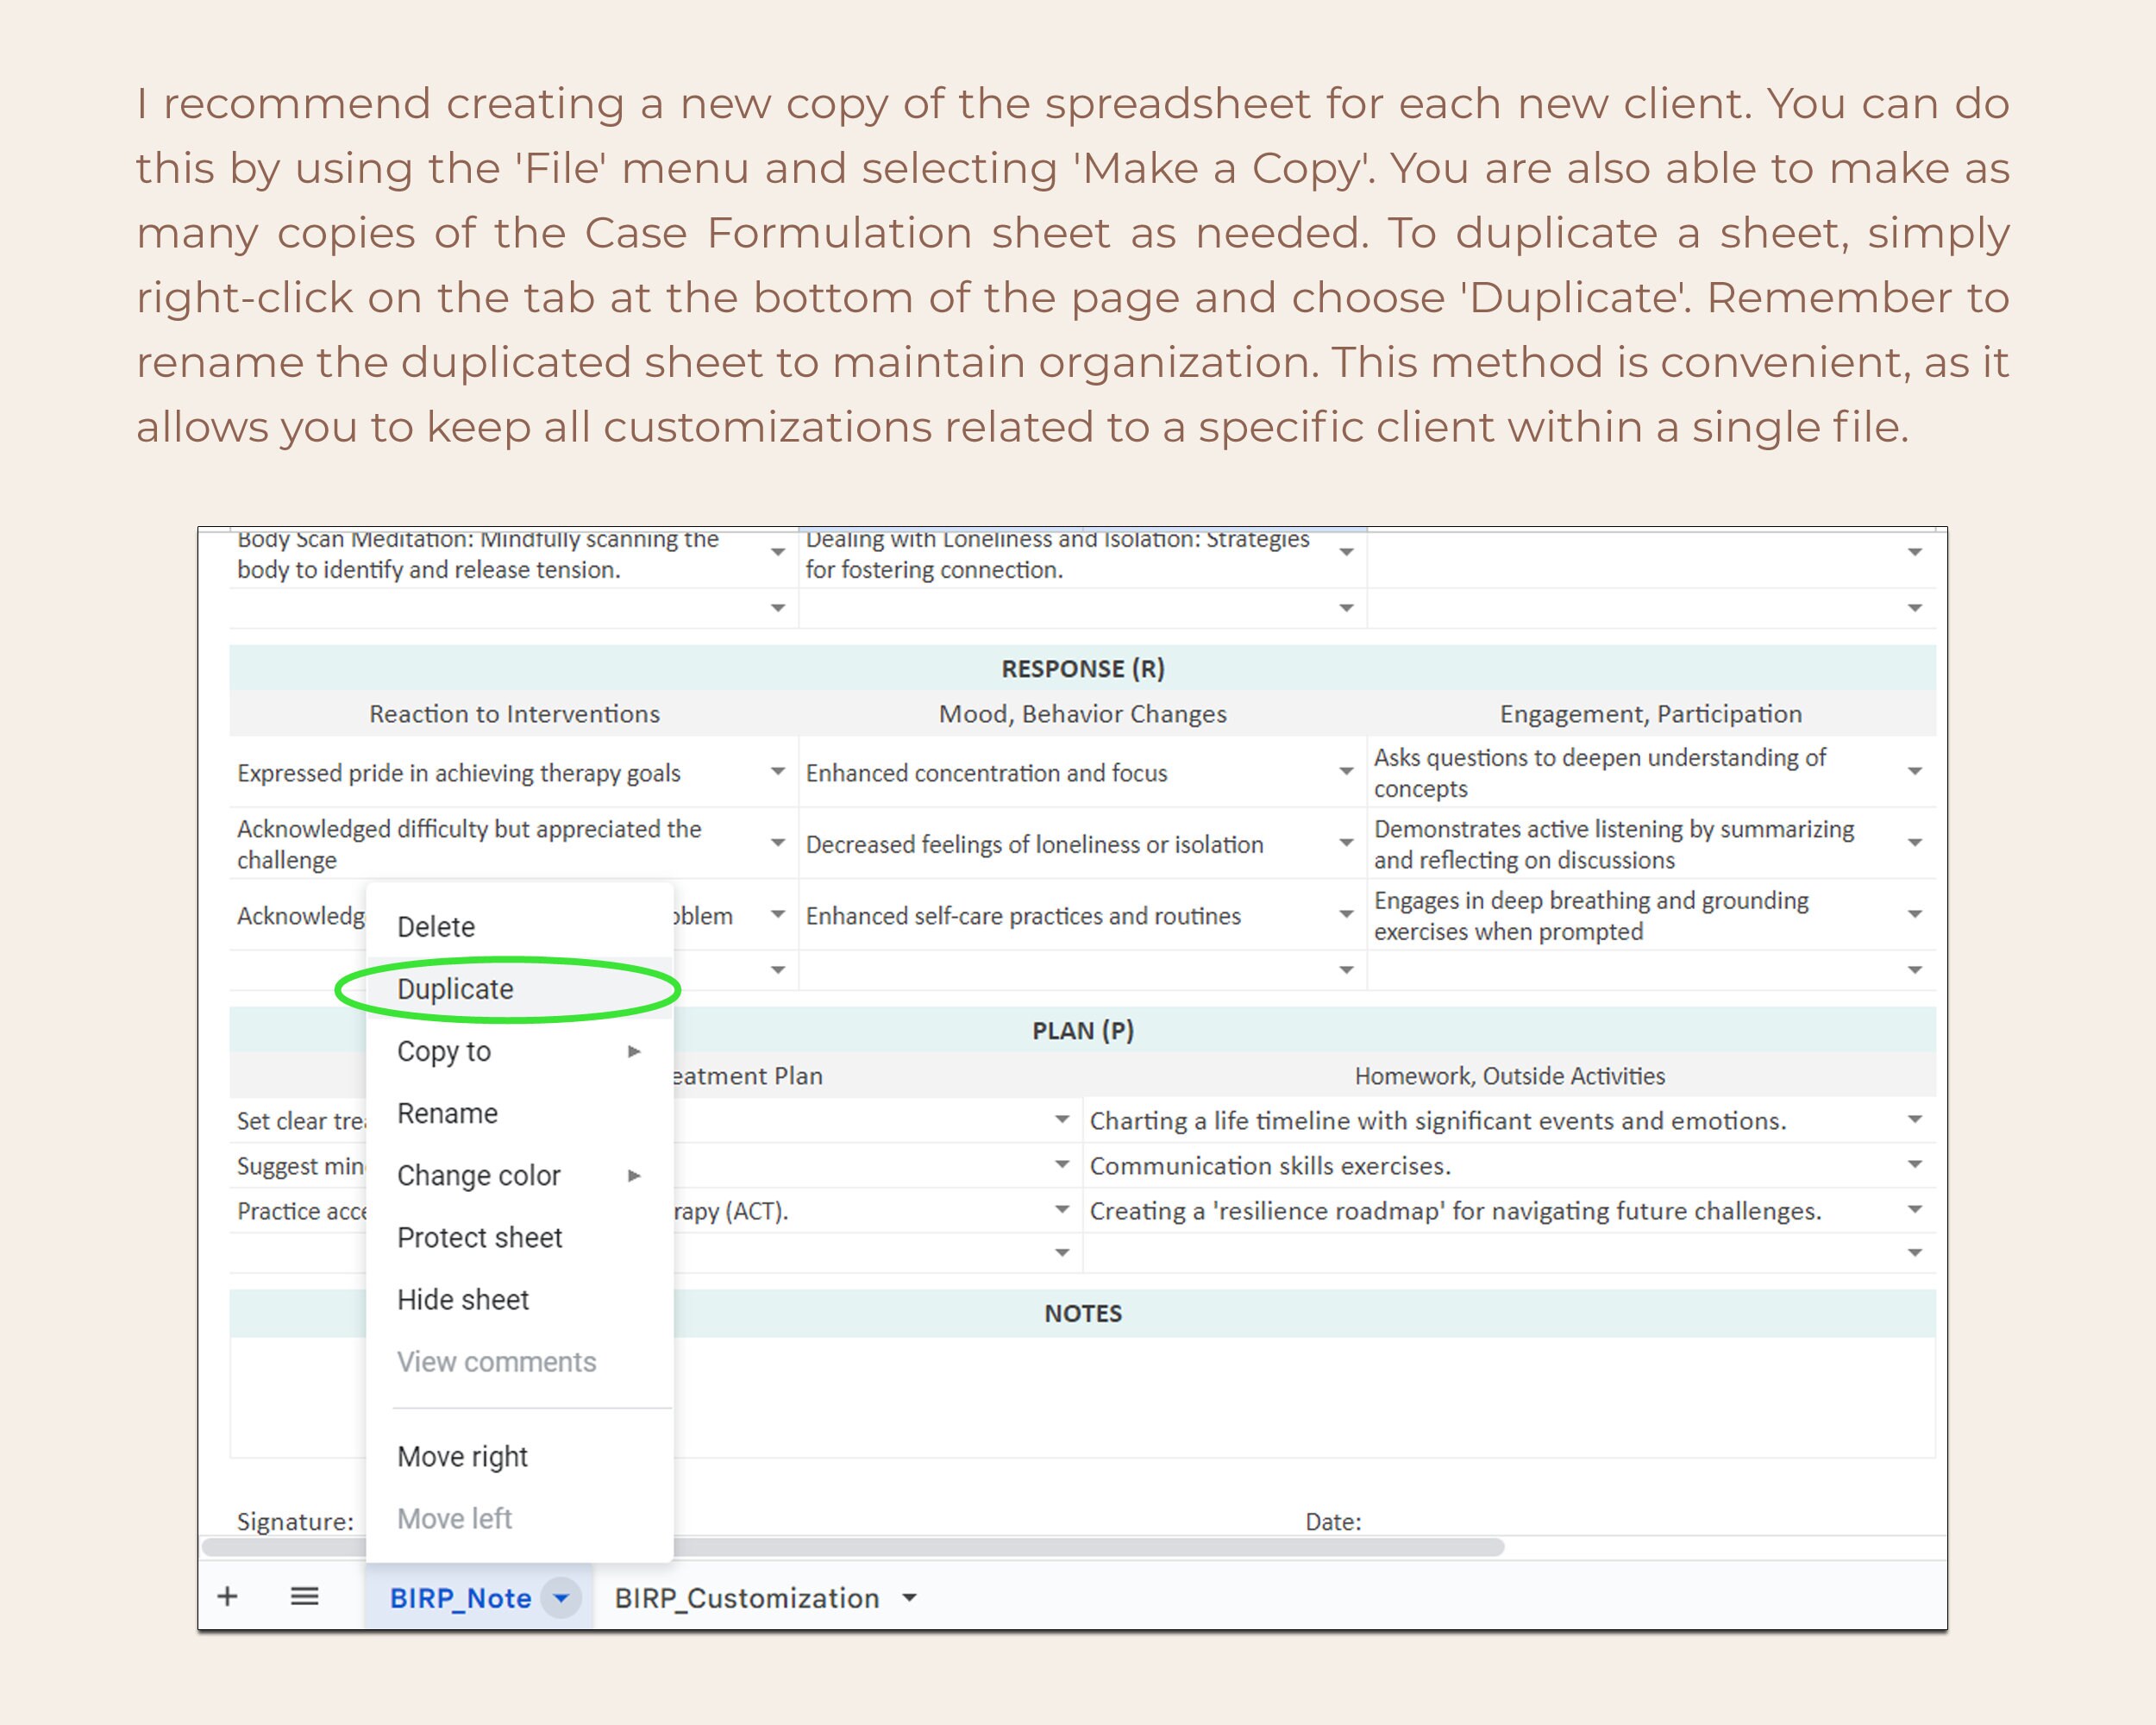
Task: Open dropdown on 'Expressed pride in achieving therapy goals'
Action: [778, 771]
